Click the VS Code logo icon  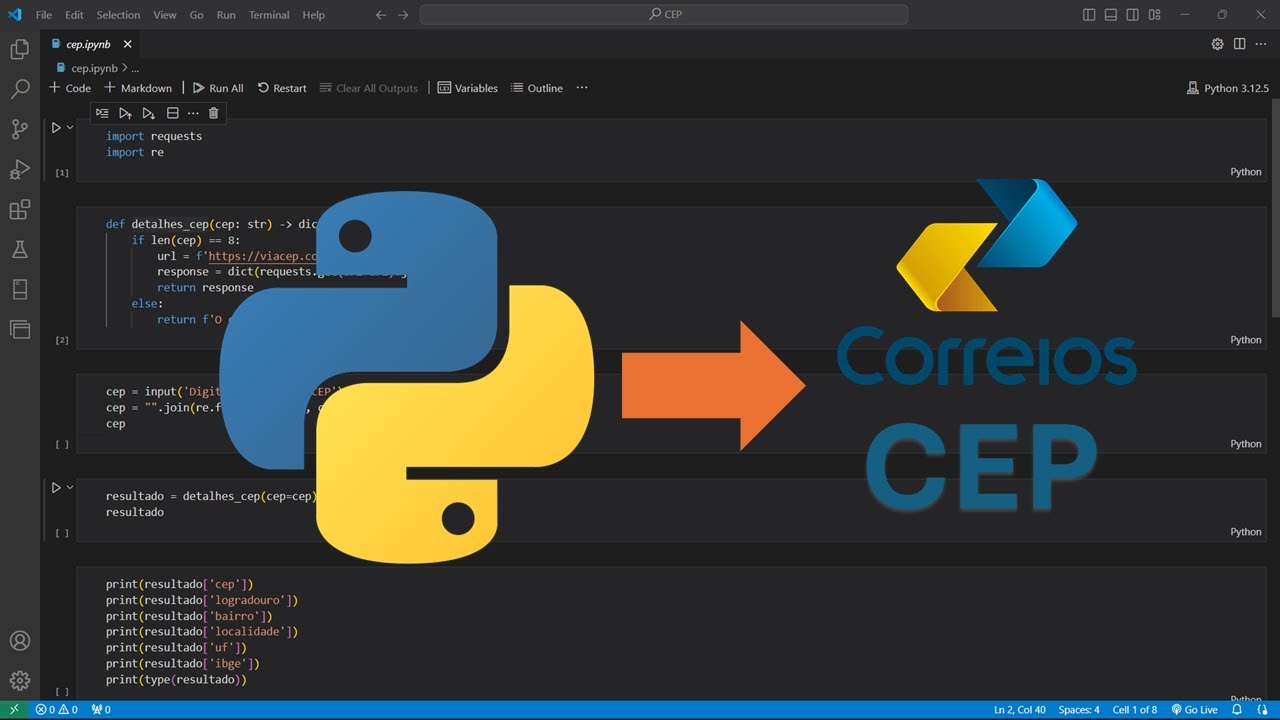pyautogui.click(x=14, y=15)
